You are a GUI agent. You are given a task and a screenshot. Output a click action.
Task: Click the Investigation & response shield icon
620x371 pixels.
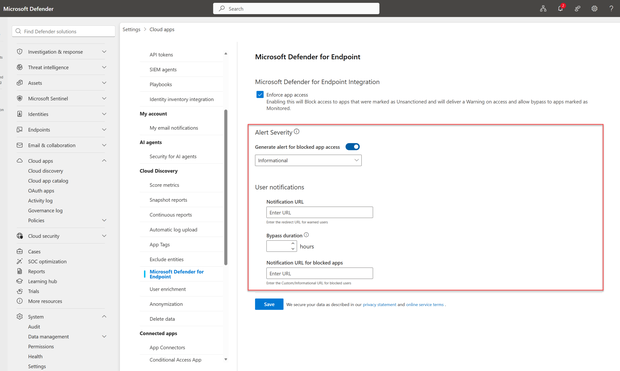coord(19,51)
